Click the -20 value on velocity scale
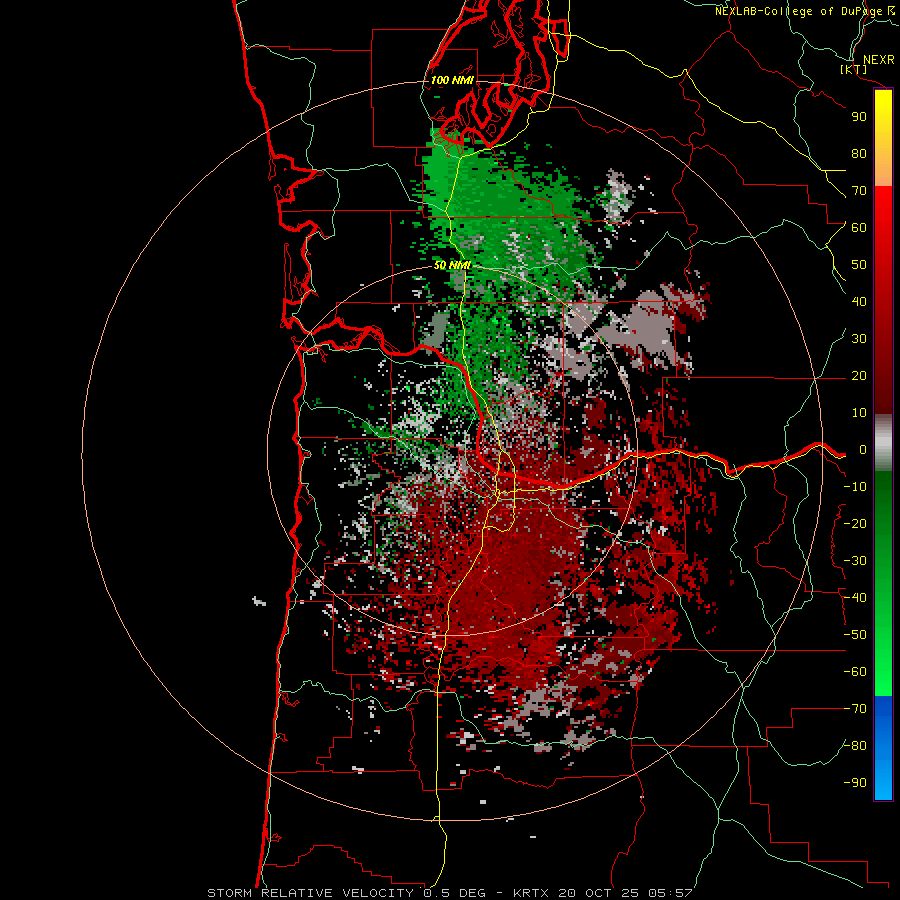900x900 pixels. pos(855,523)
